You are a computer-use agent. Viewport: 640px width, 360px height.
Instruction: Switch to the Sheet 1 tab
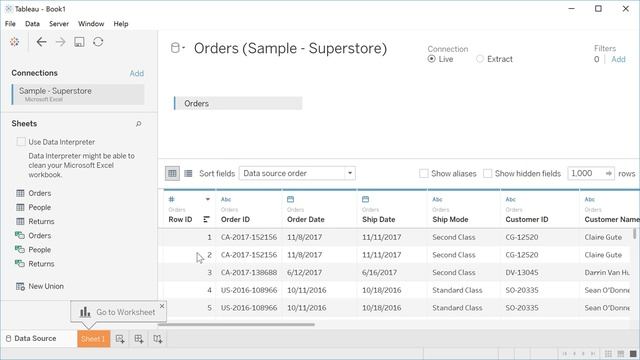[93, 339]
